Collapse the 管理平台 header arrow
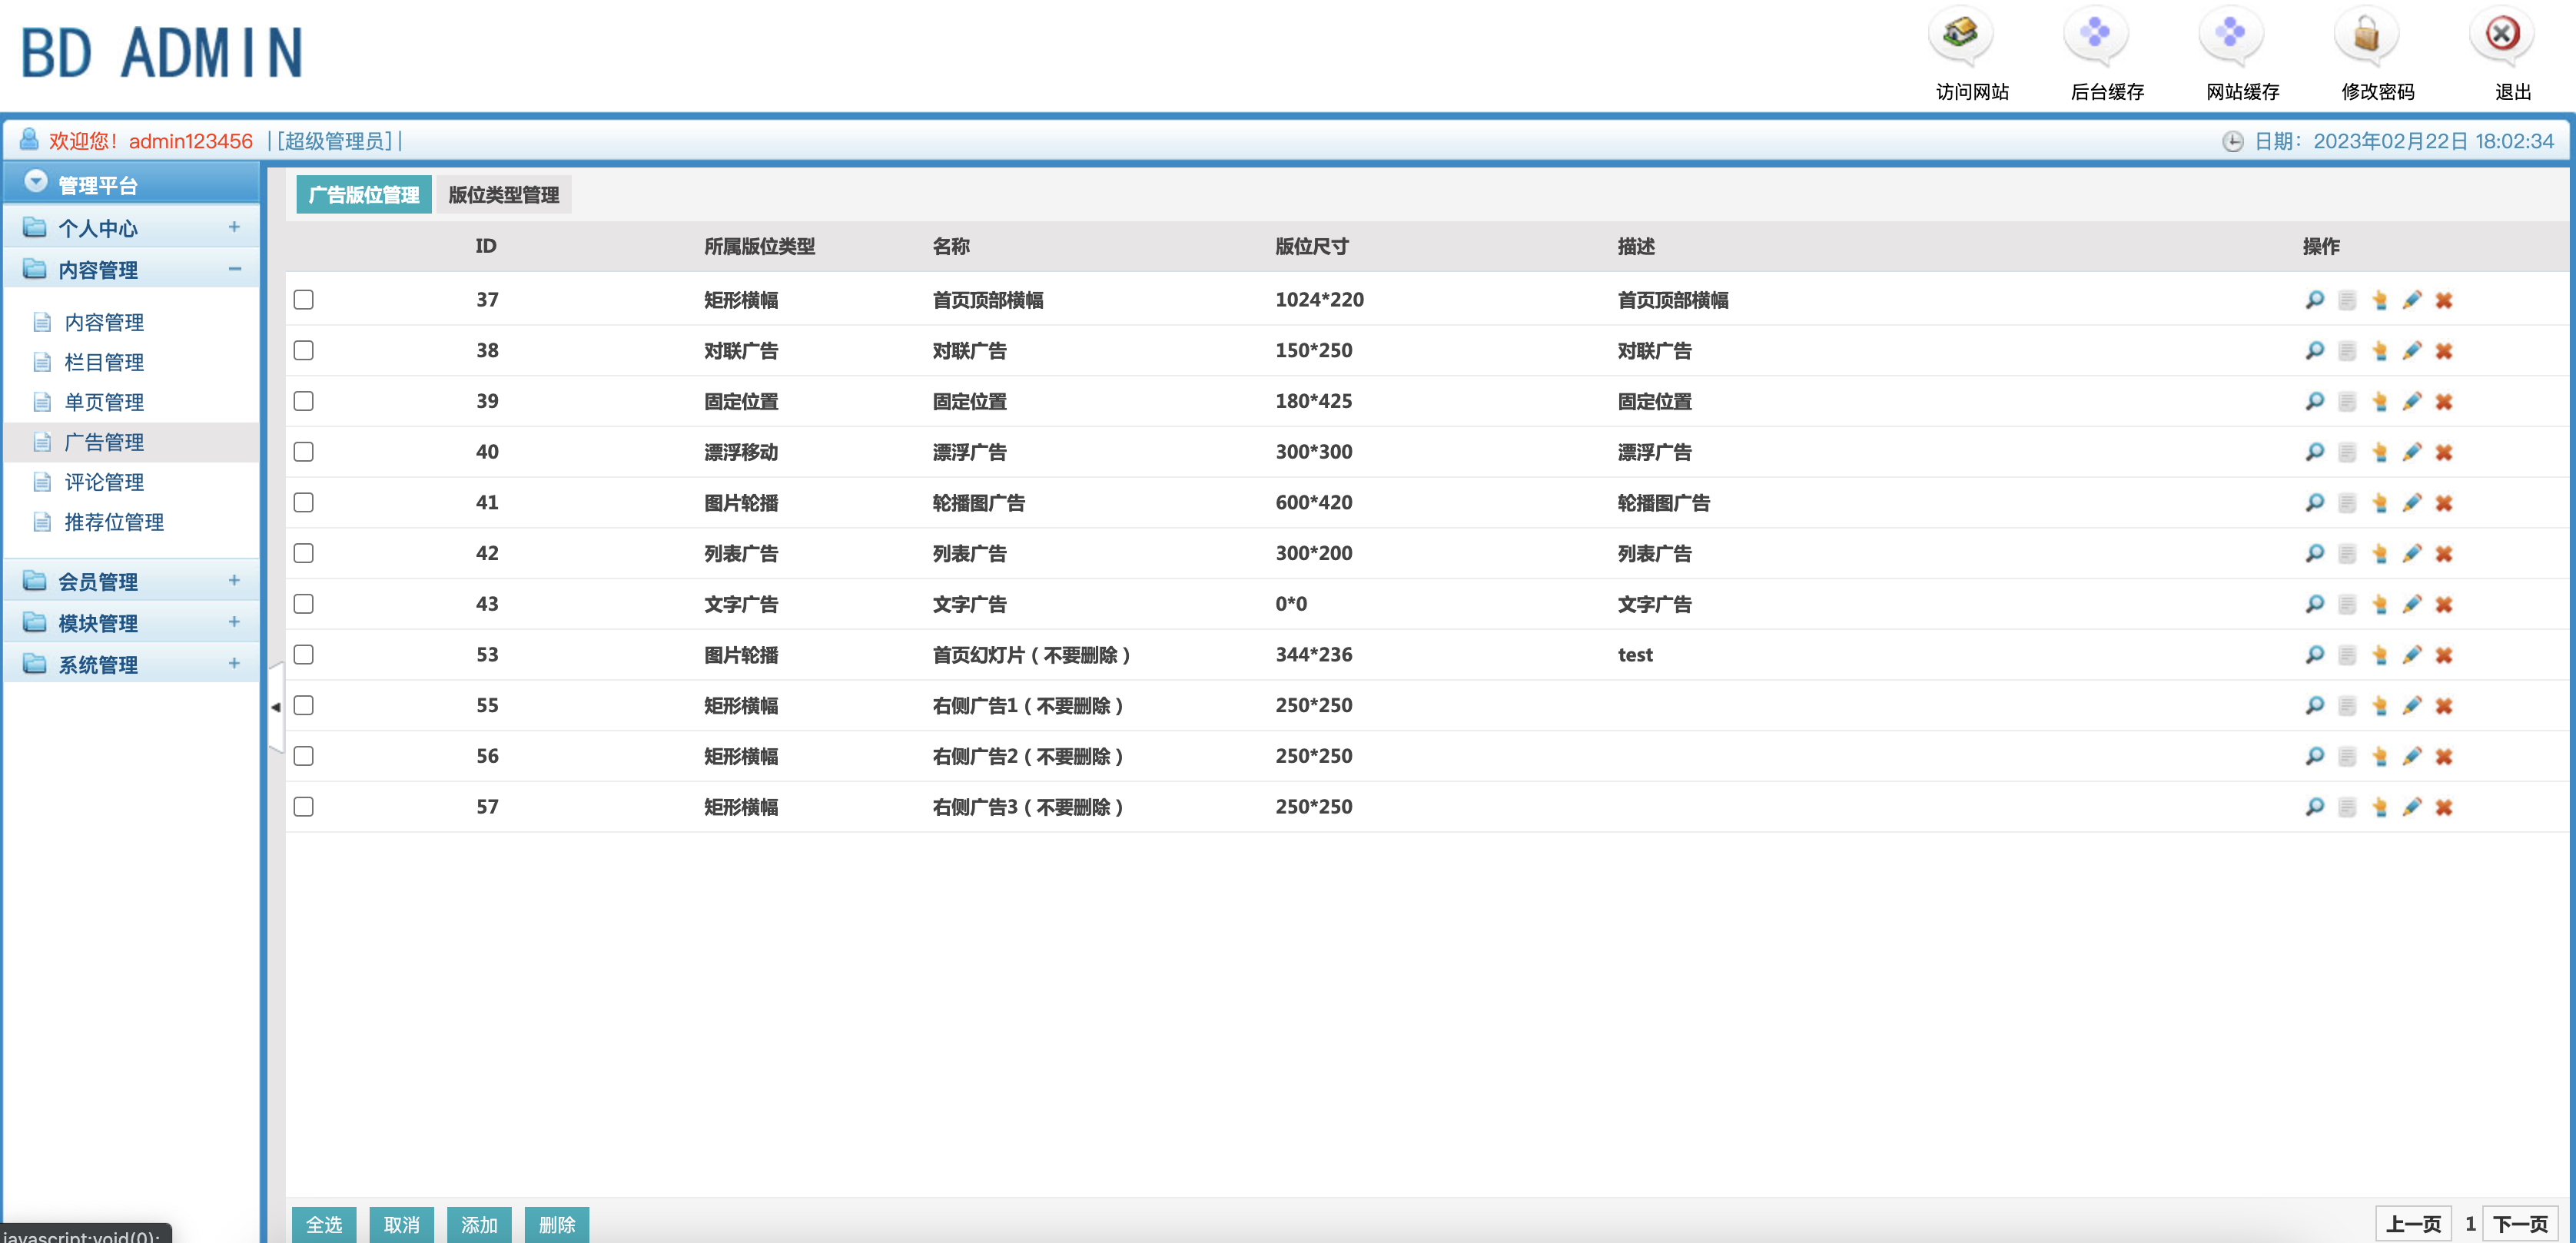Screen dimensions: 2576x1243 36,181
